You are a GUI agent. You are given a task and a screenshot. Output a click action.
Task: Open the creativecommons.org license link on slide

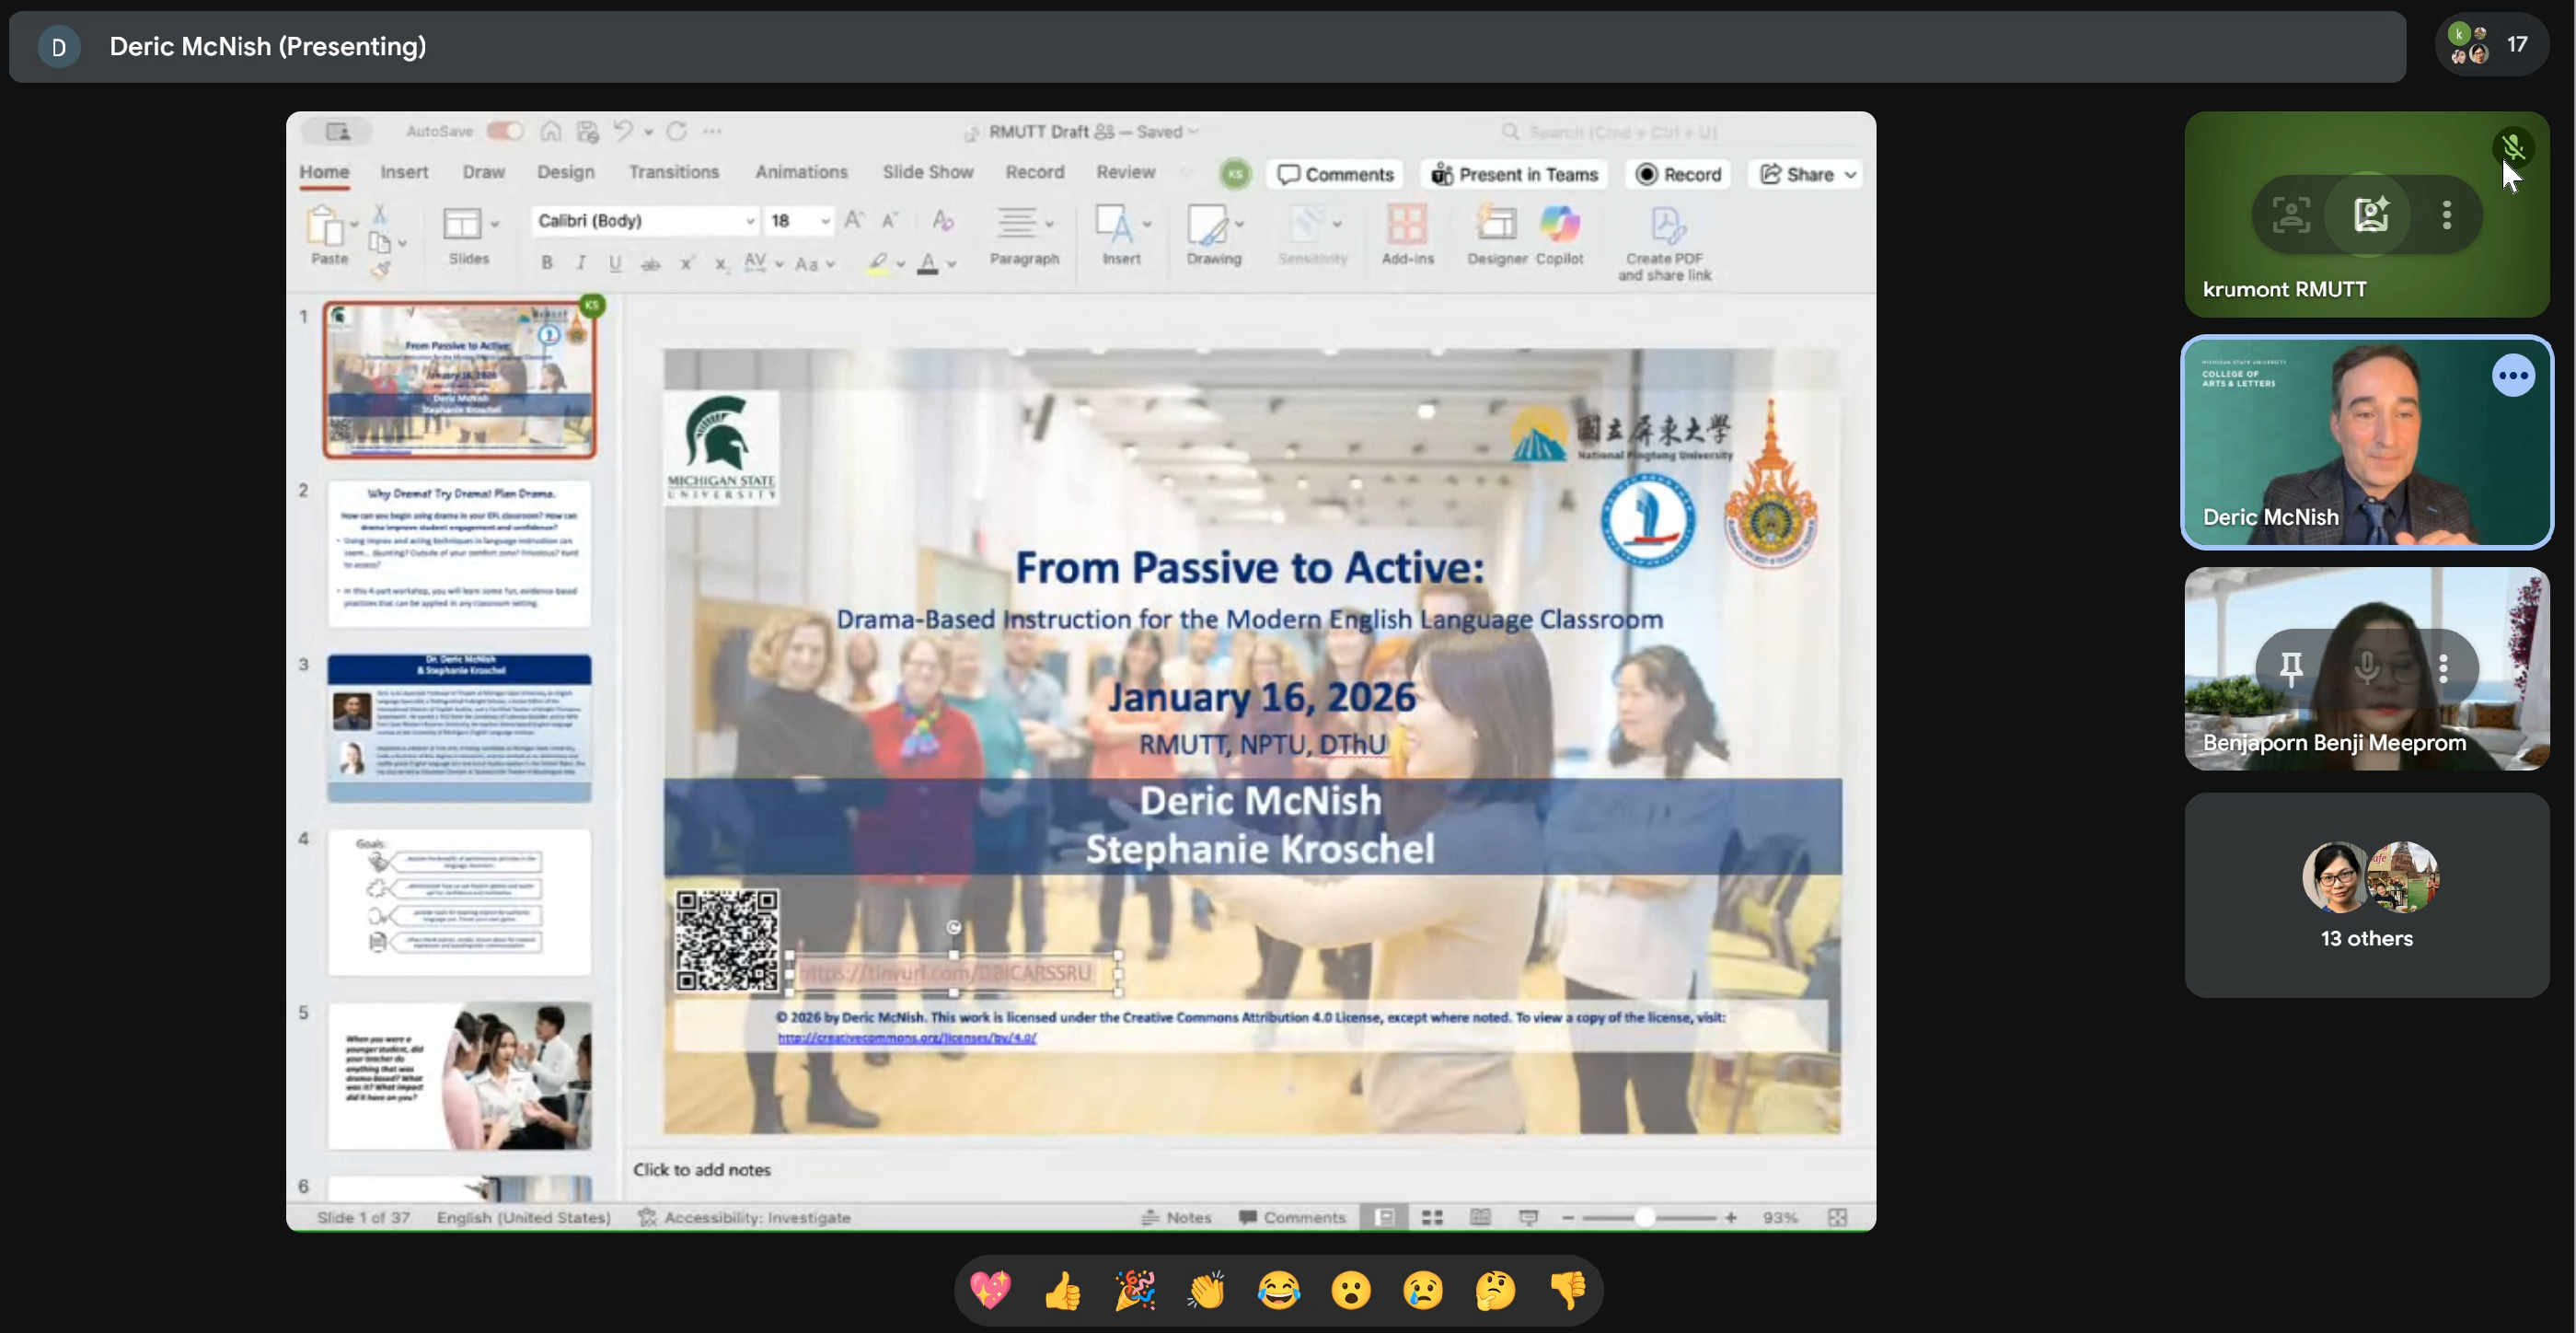coord(906,1038)
